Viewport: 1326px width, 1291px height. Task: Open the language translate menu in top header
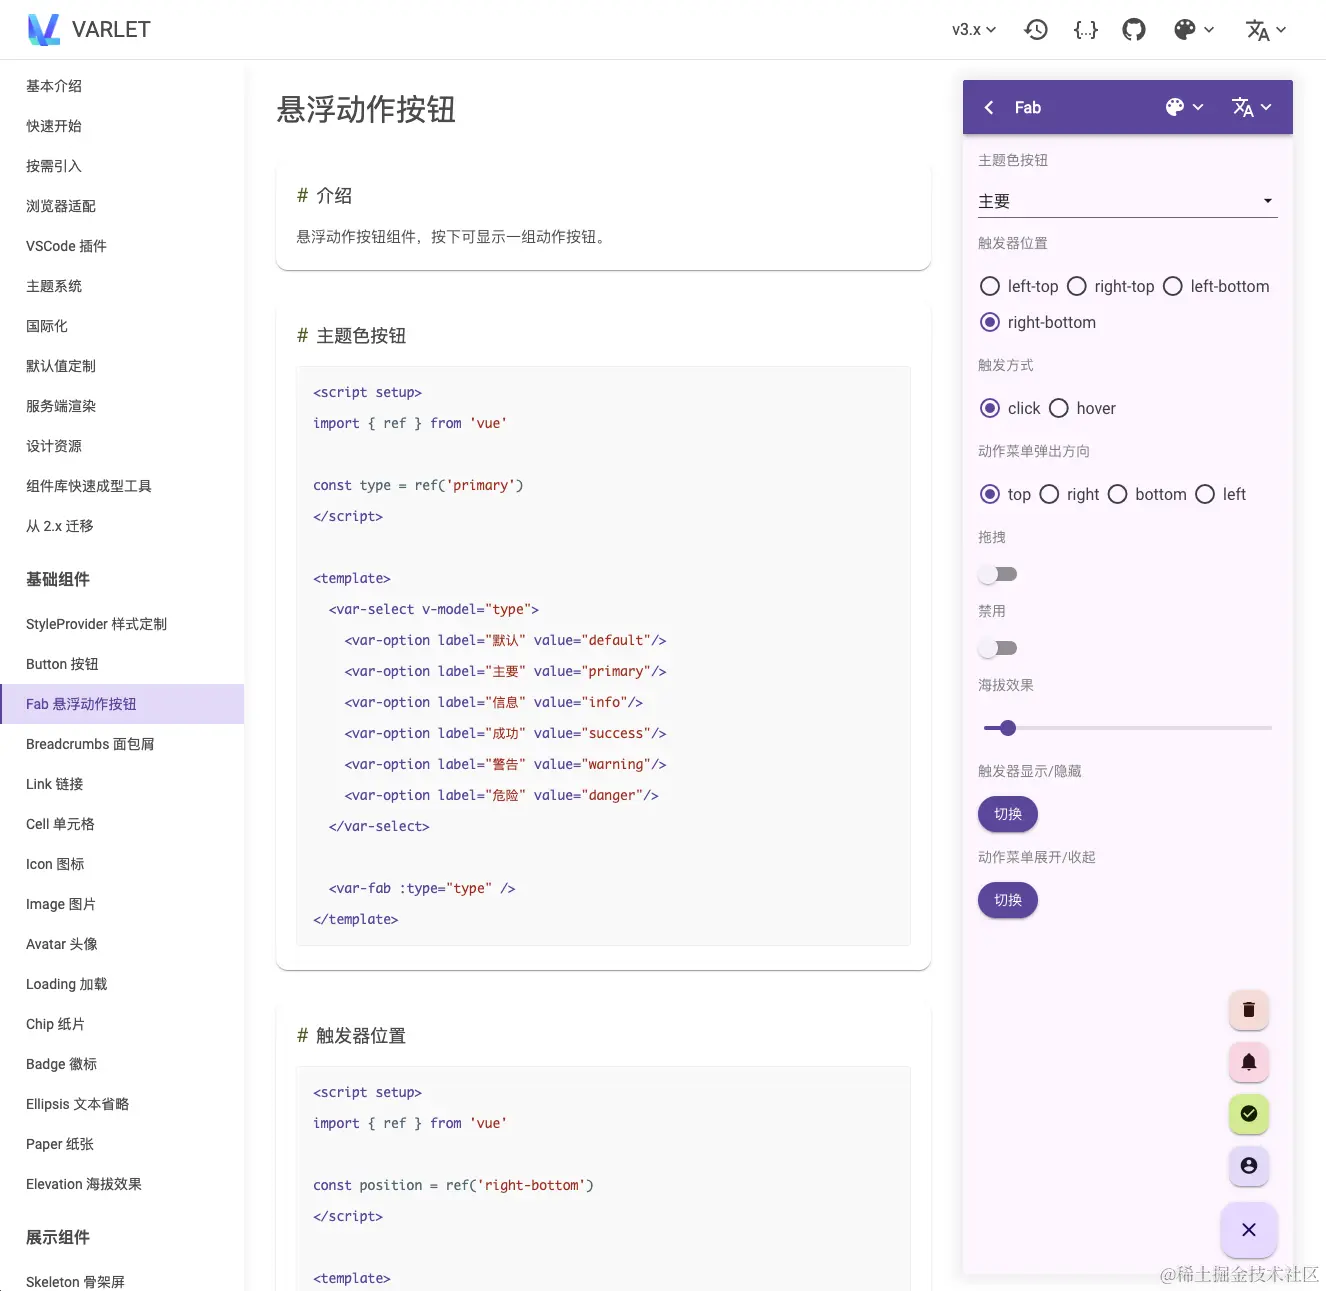pos(1266,30)
